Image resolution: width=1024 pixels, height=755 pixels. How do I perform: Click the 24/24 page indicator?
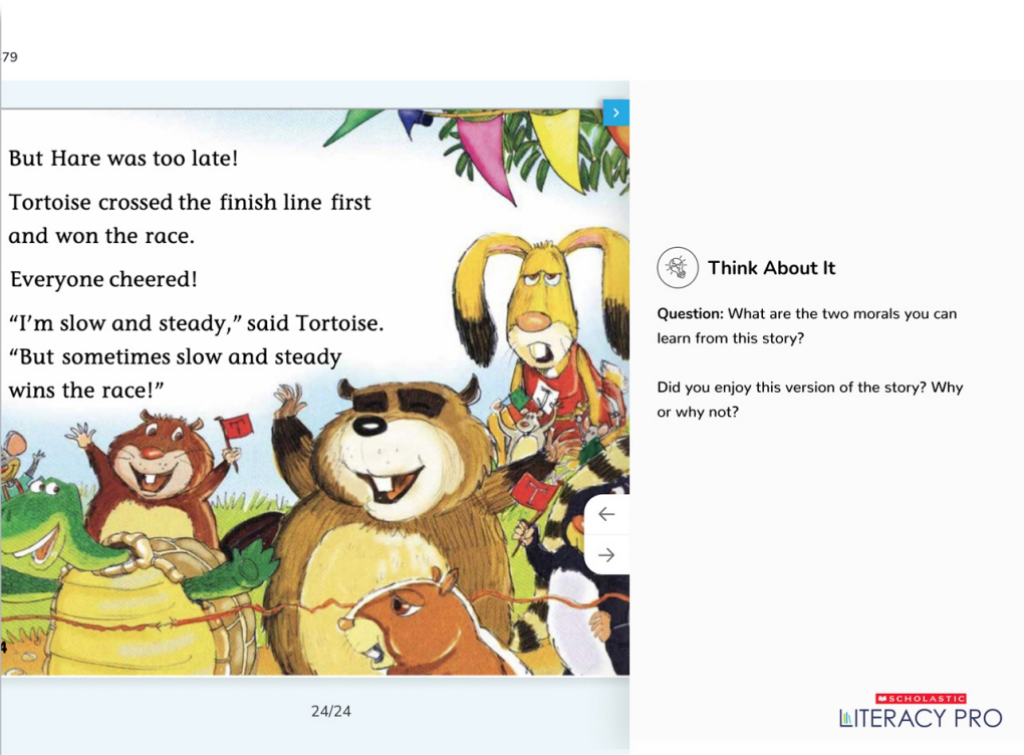[331, 711]
